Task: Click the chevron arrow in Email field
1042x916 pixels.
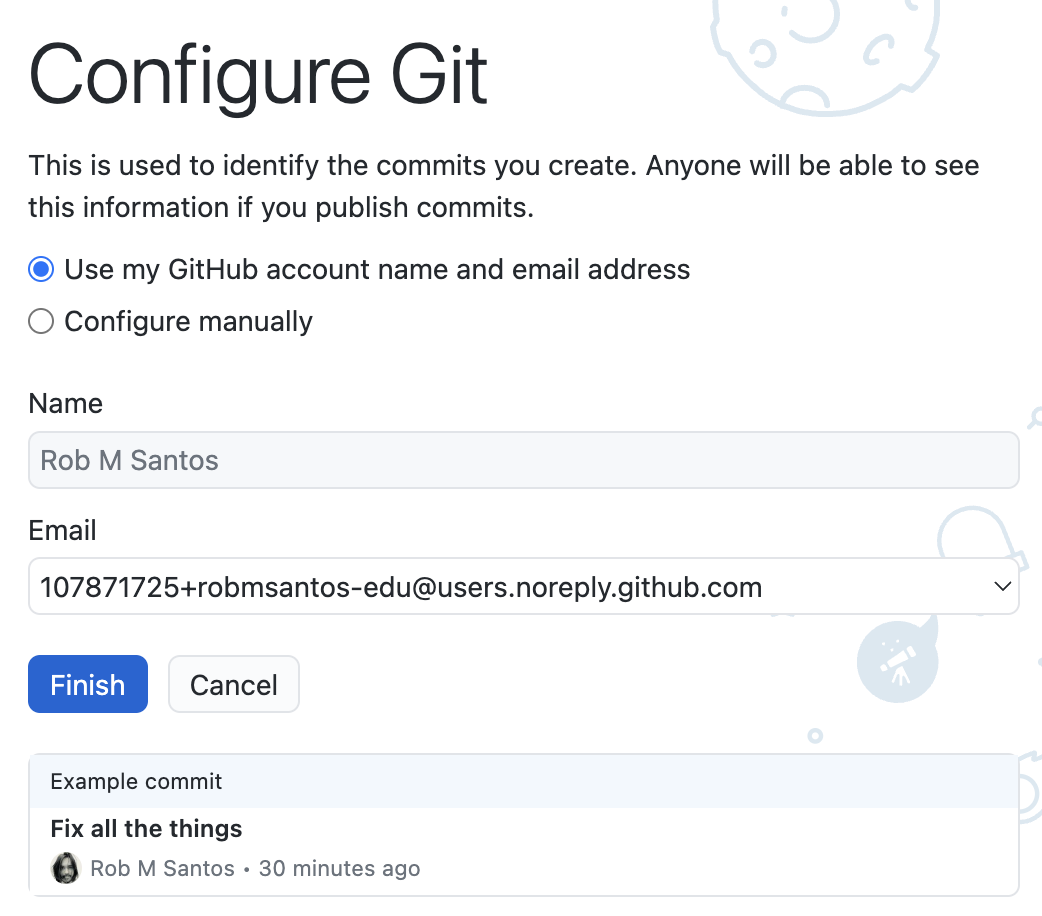Action: 1002,587
